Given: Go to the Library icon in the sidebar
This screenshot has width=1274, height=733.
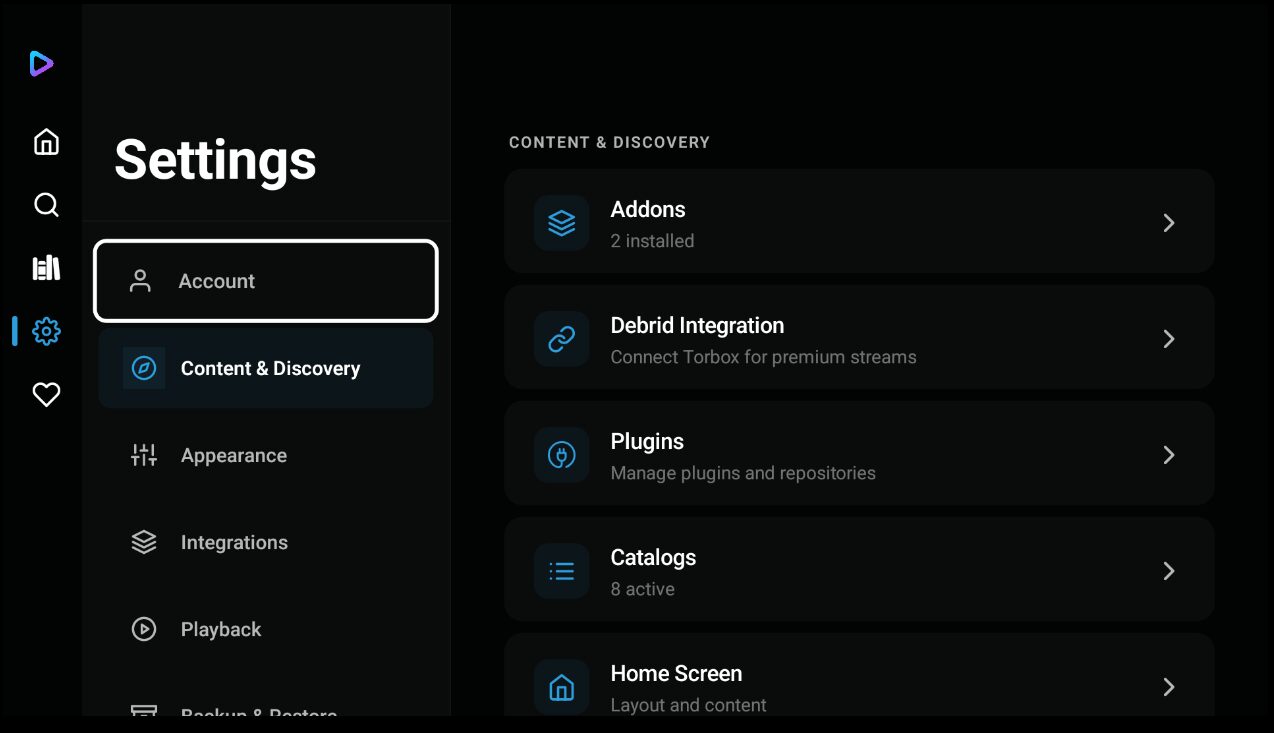Looking at the screenshot, I should click(x=46, y=268).
